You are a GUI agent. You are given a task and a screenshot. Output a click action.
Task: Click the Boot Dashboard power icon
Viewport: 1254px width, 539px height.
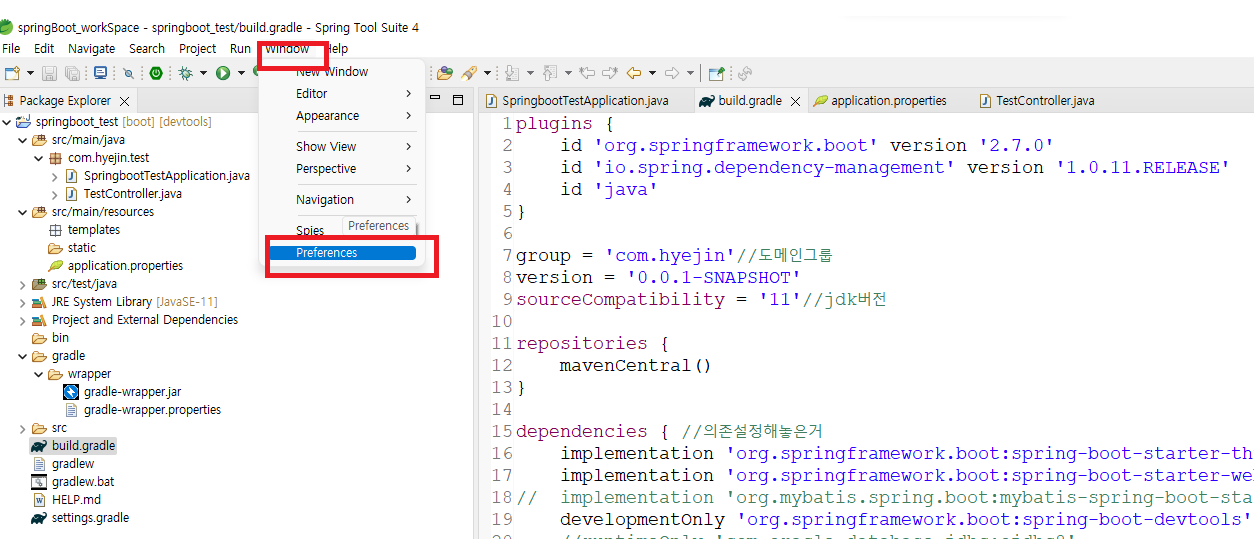[x=156, y=73]
